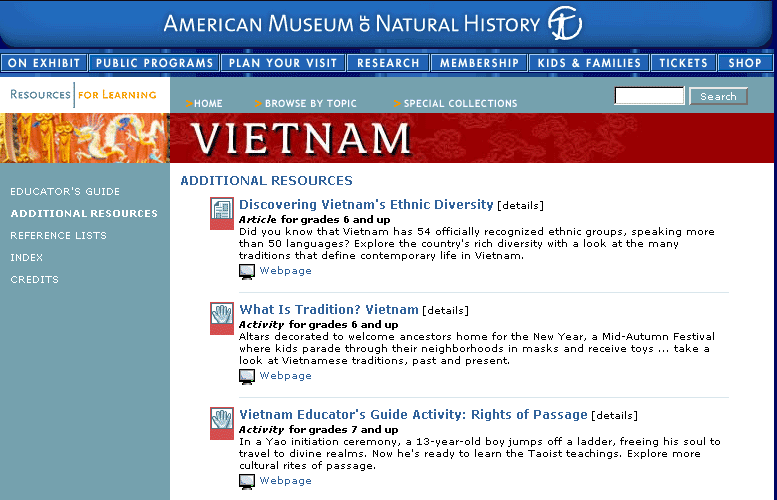Open the Public Programs menu

(x=154, y=63)
